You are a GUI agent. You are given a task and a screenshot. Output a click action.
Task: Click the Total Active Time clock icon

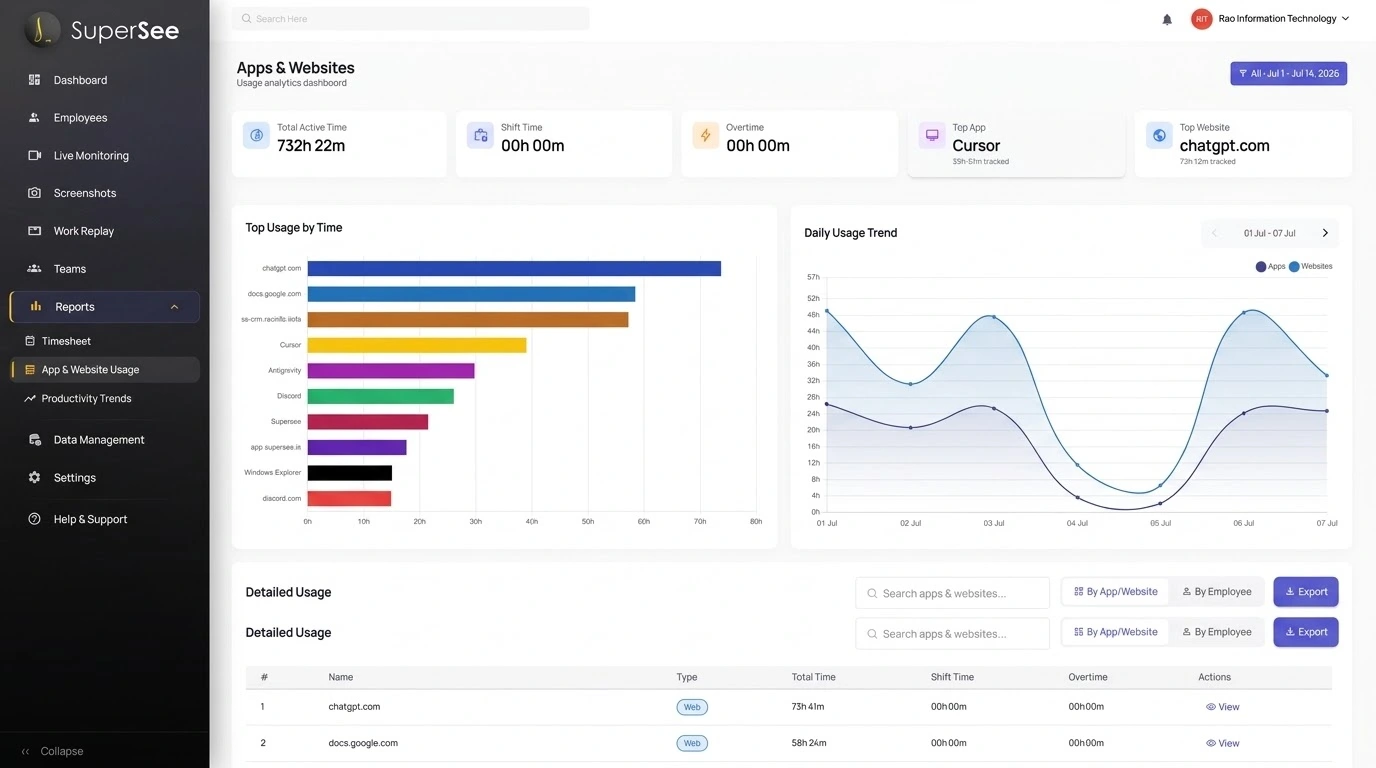256,136
